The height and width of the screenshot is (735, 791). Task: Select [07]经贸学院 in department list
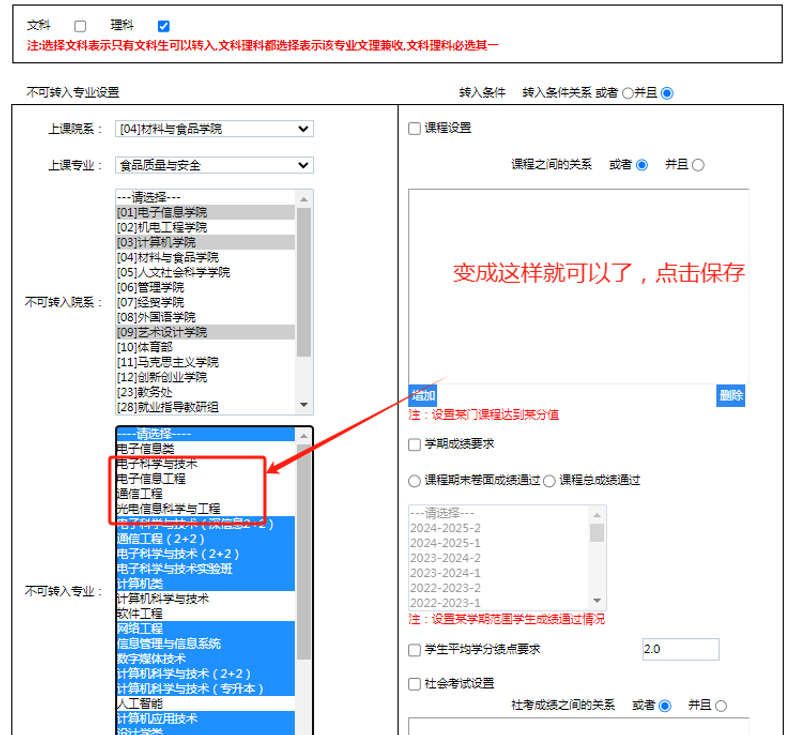205,302
